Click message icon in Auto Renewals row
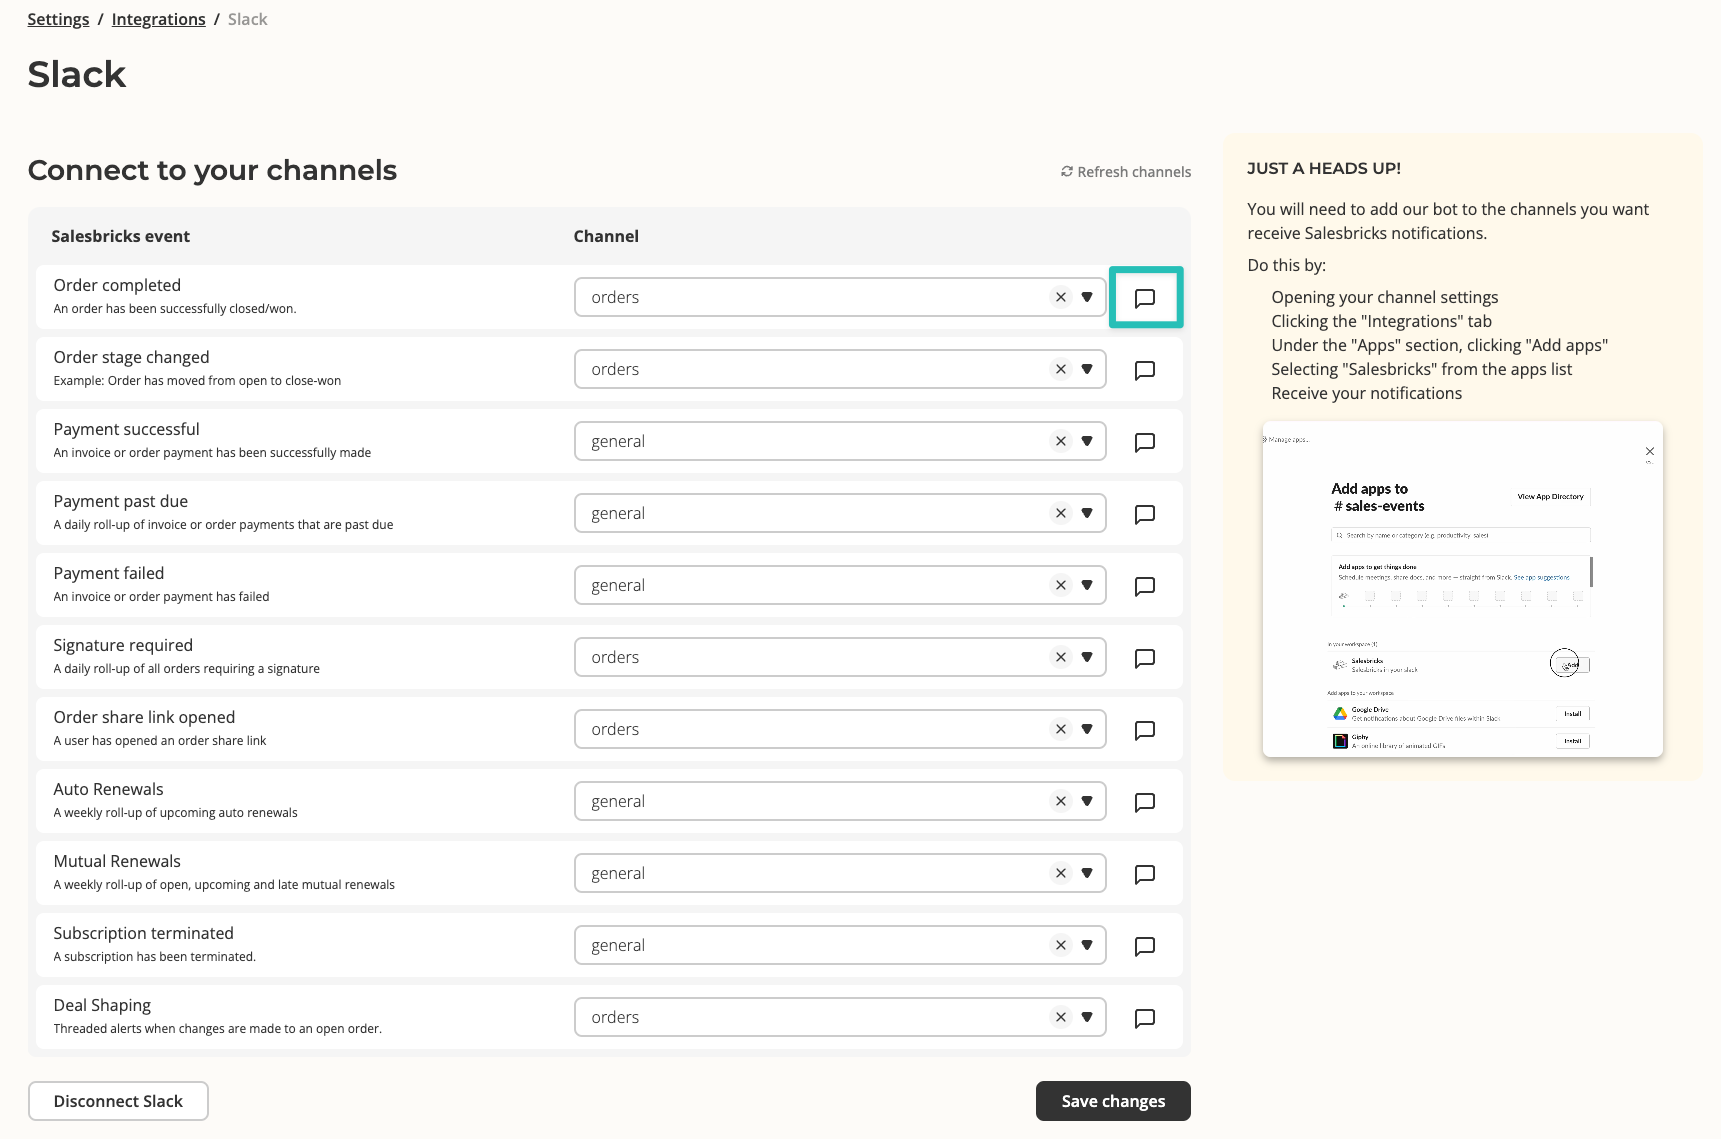This screenshot has width=1721, height=1139. click(1145, 802)
